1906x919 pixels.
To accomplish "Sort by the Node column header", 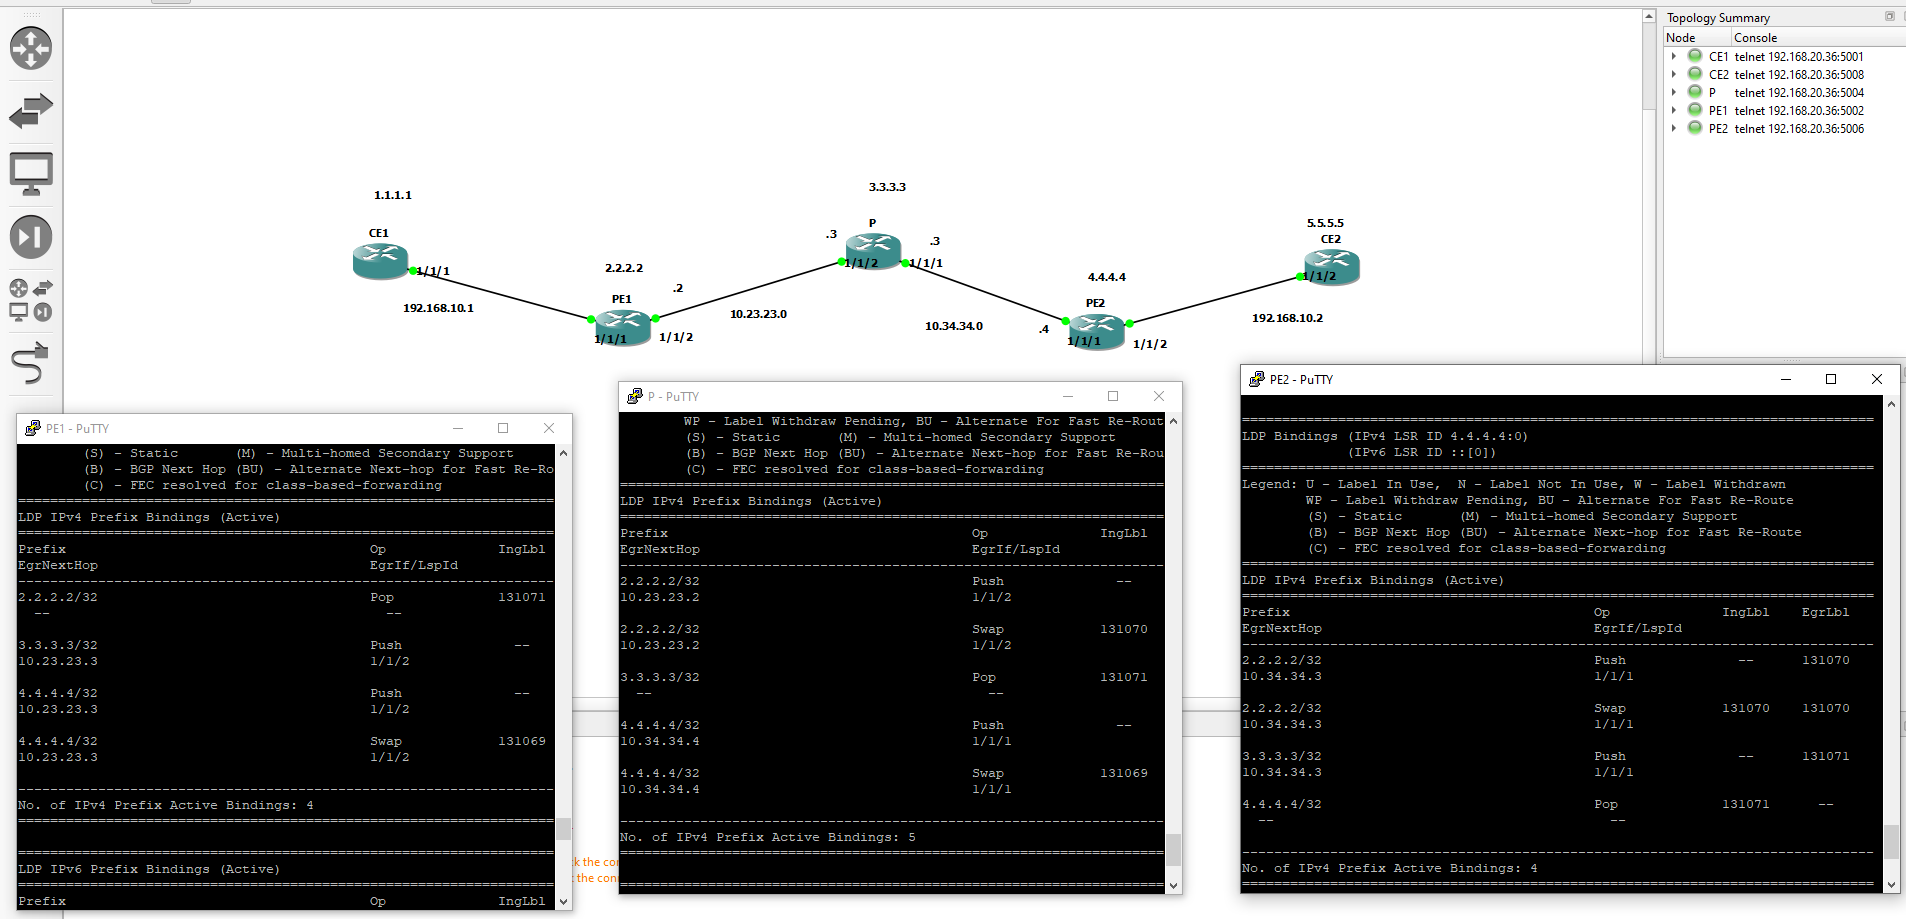I will [1697, 38].
